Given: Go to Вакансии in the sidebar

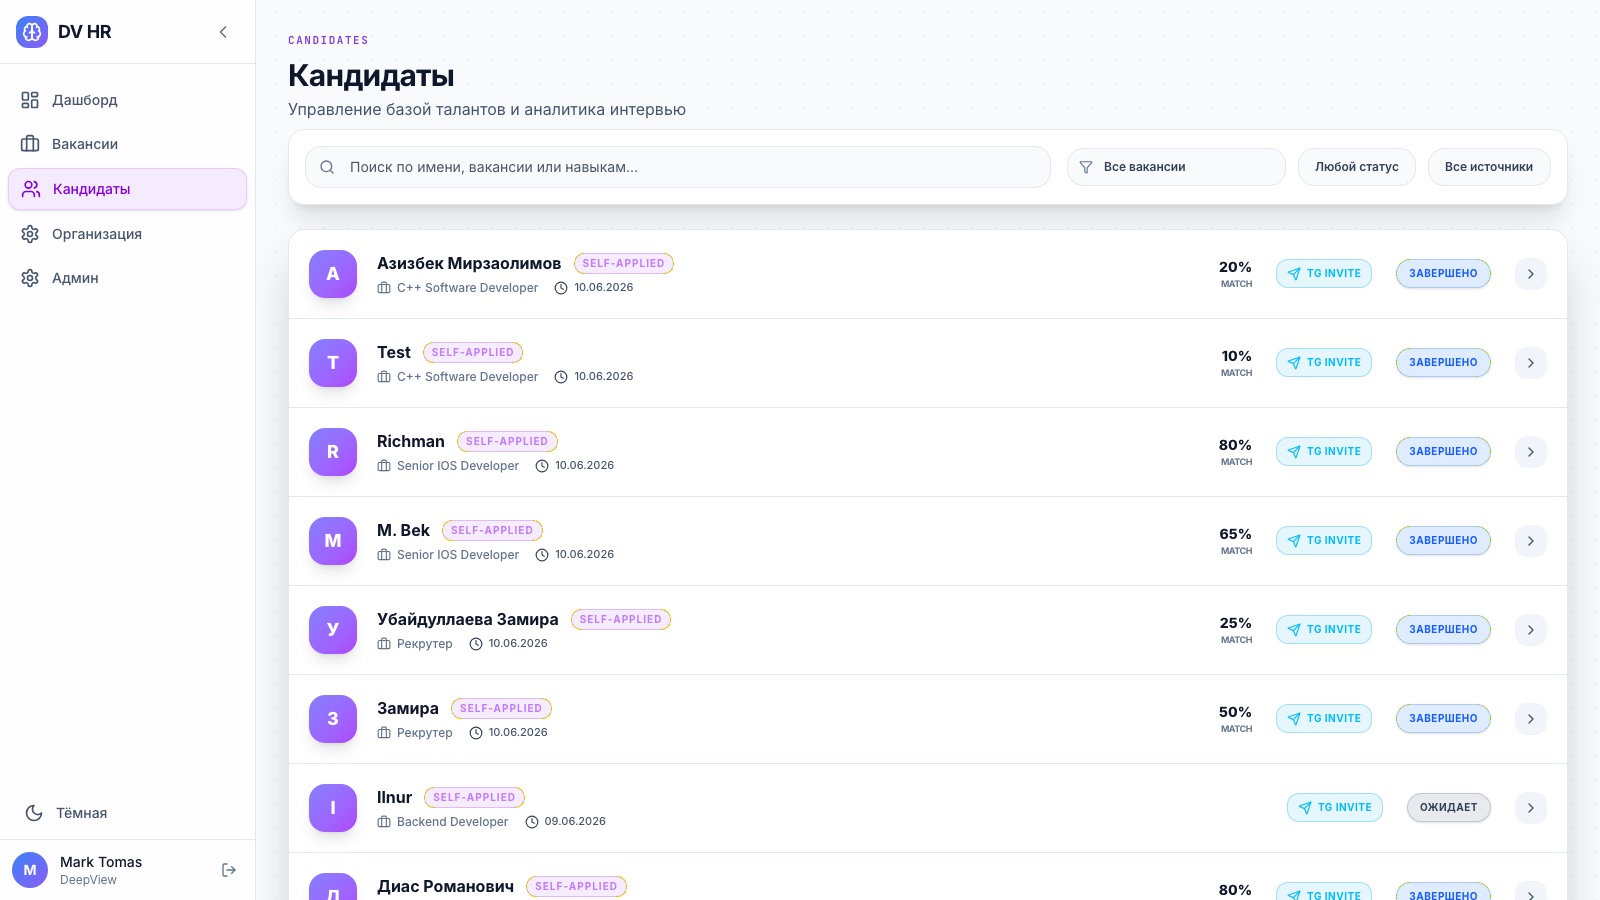Looking at the screenshot, I should click(x=127, y=144).
